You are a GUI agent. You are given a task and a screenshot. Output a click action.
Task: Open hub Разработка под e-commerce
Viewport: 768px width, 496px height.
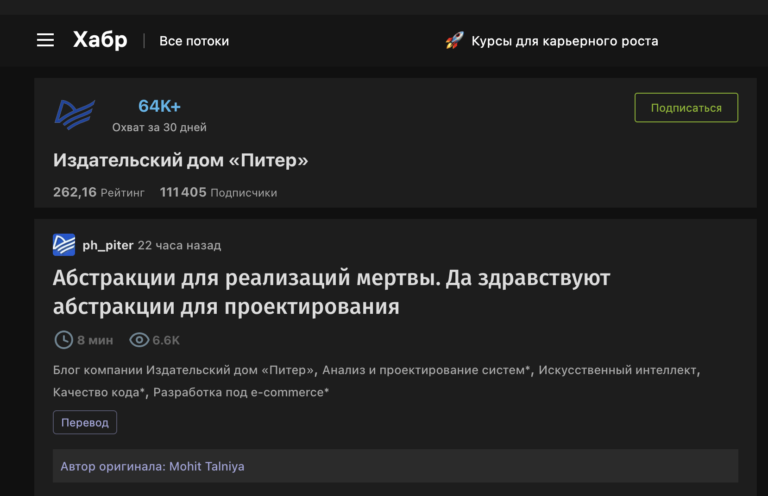point(241,392)
